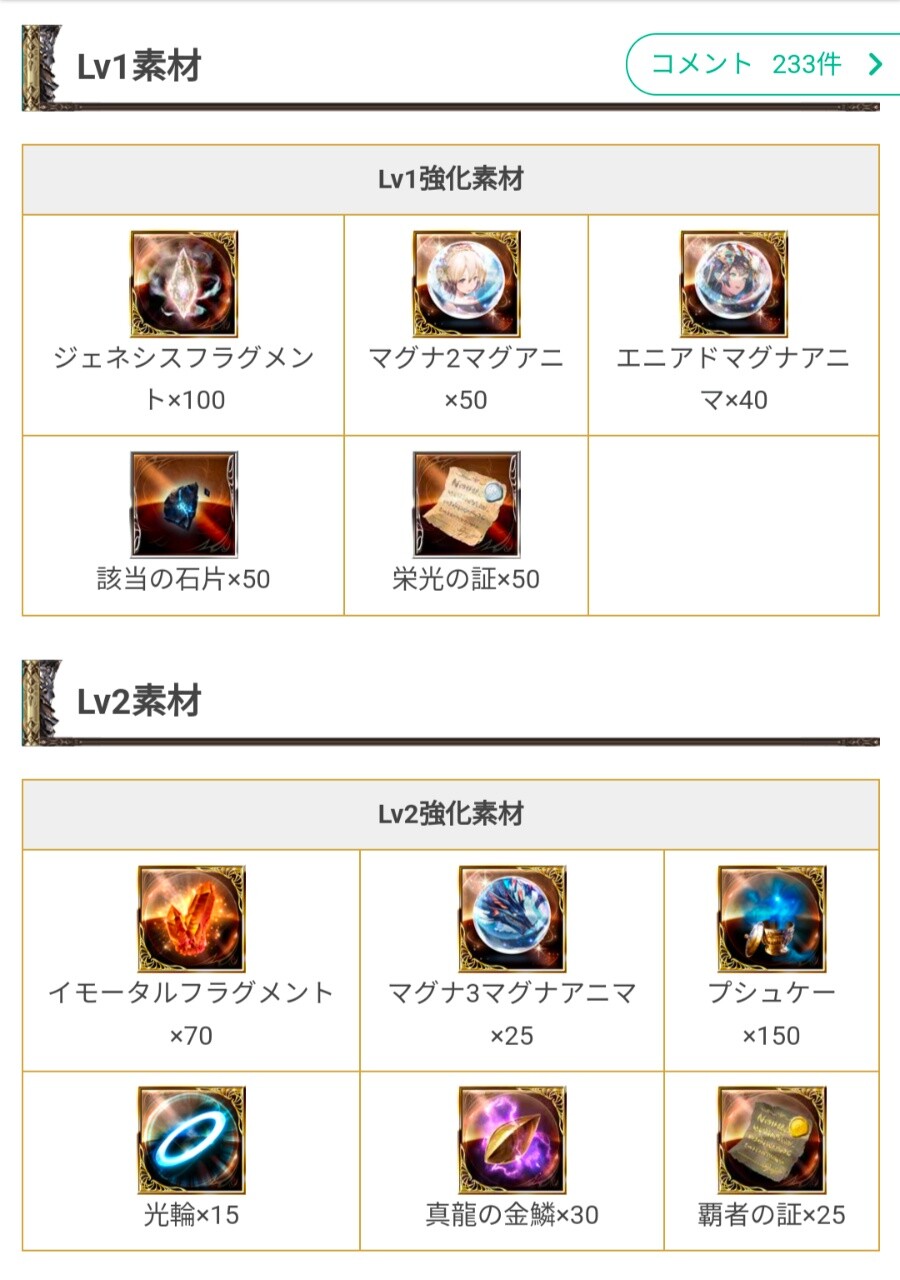Click the chevron arrow in comment button
Image resolution: width=900 pixels, height=1280 pixels.
pos(876,65)
